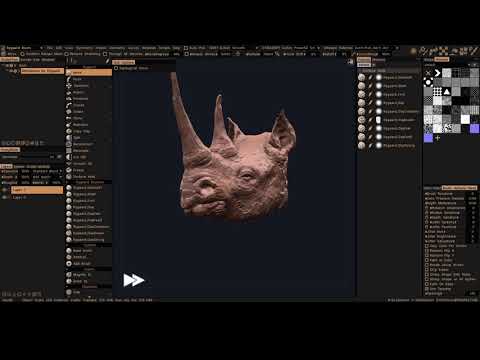The image size is (480, 360).
Task: Open the File menu
Action: click(x=50, y=48)
